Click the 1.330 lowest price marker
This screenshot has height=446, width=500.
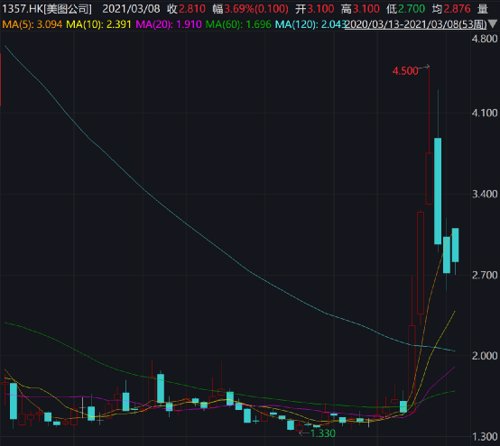pos(323,433)
